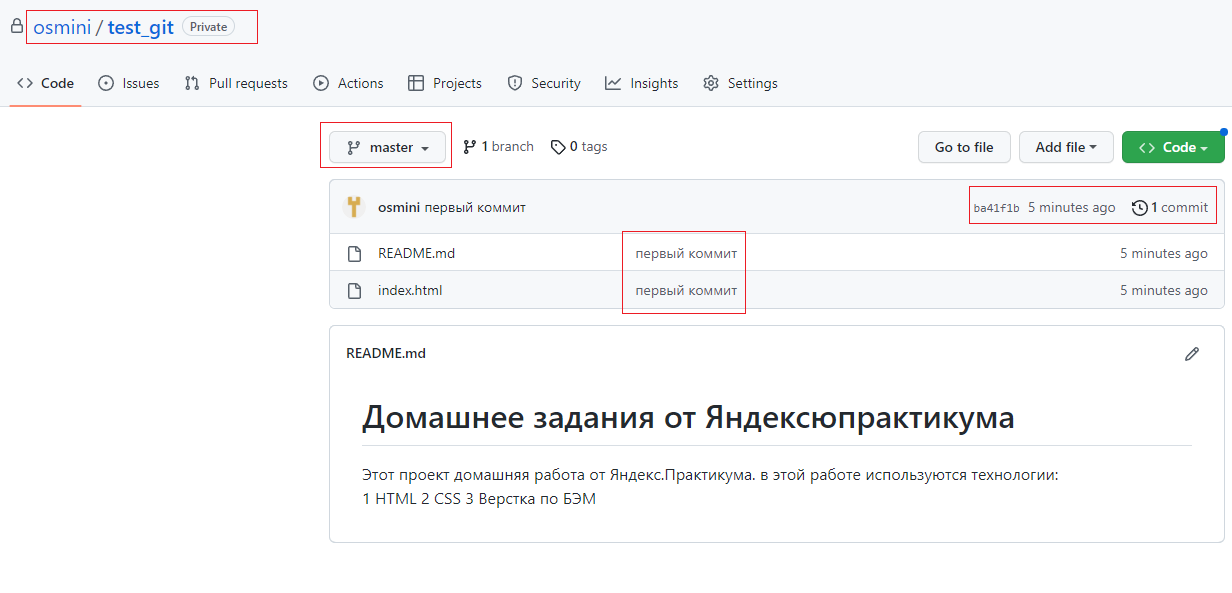Viewport: 1232px width, 593px height.
Task: Click the Pull requests icon
Action: [192, 83]
